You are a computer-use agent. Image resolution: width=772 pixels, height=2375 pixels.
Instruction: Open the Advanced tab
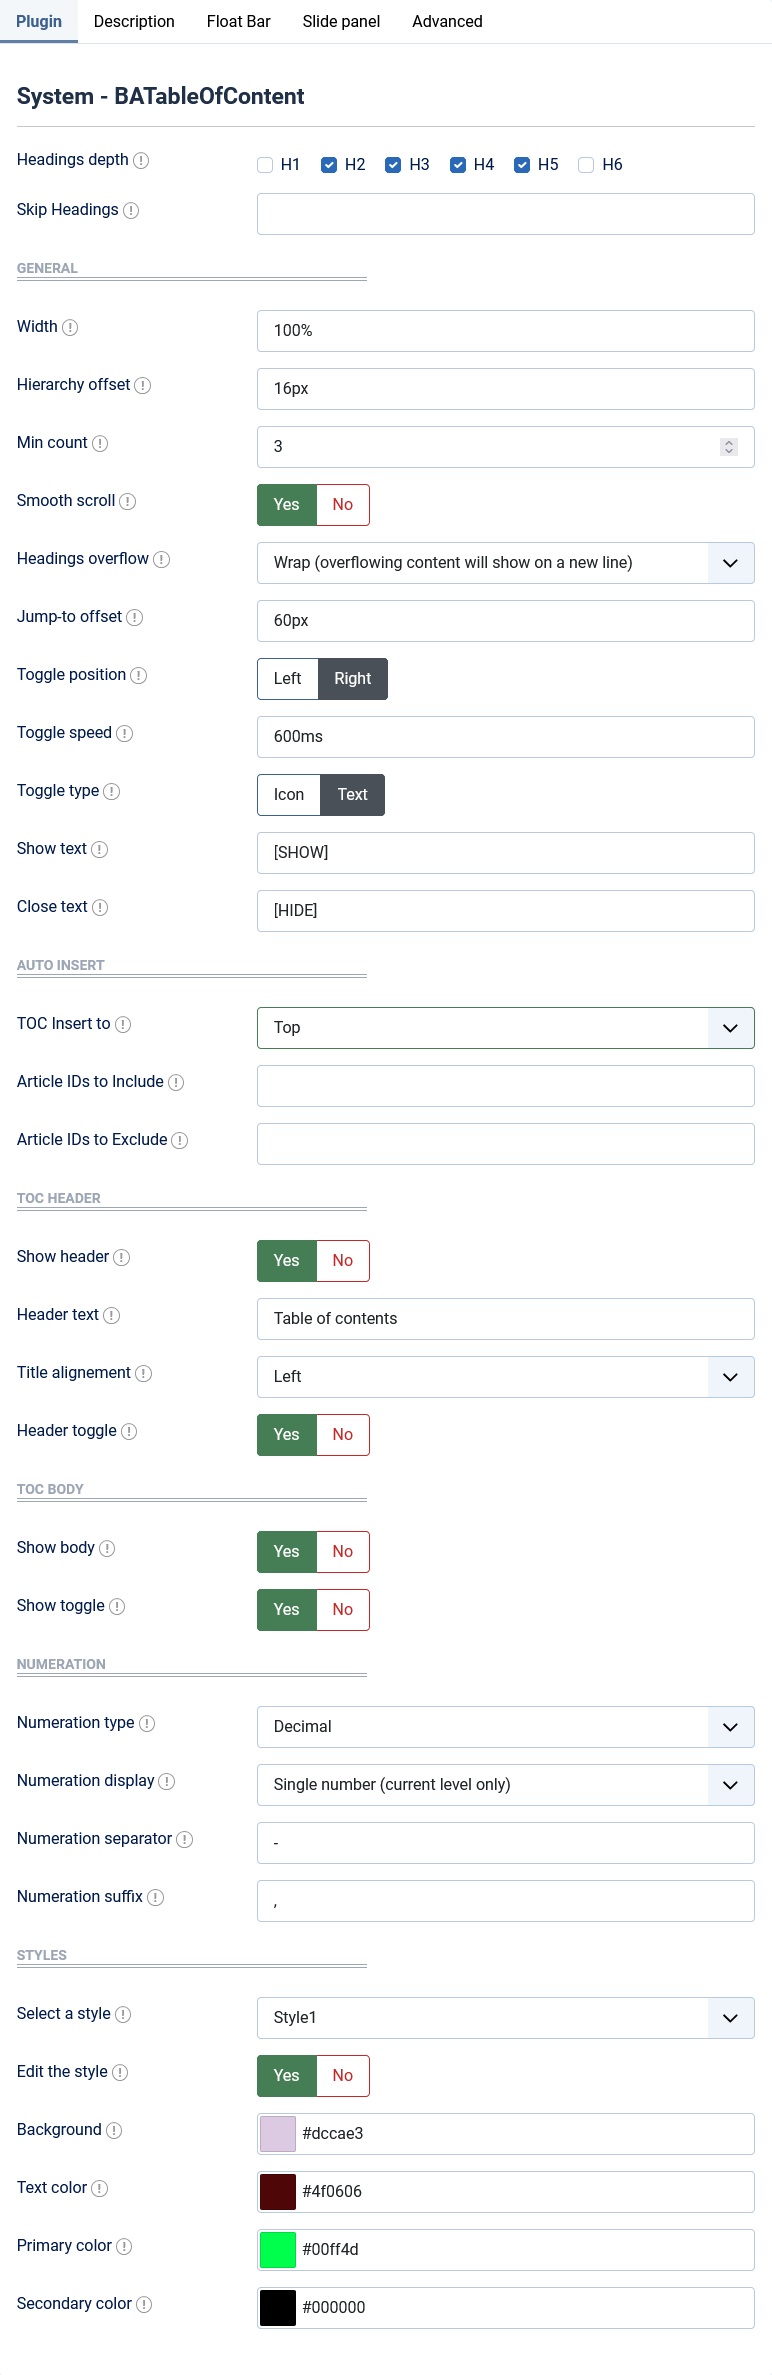tap(447, 21)
